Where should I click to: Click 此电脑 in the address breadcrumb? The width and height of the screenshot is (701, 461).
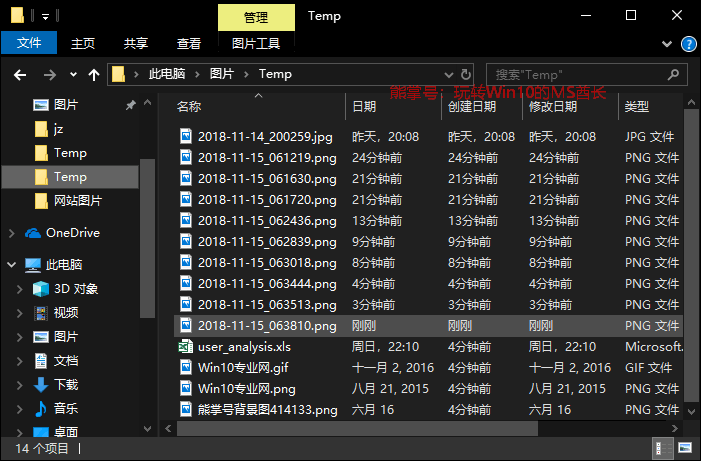167,74
